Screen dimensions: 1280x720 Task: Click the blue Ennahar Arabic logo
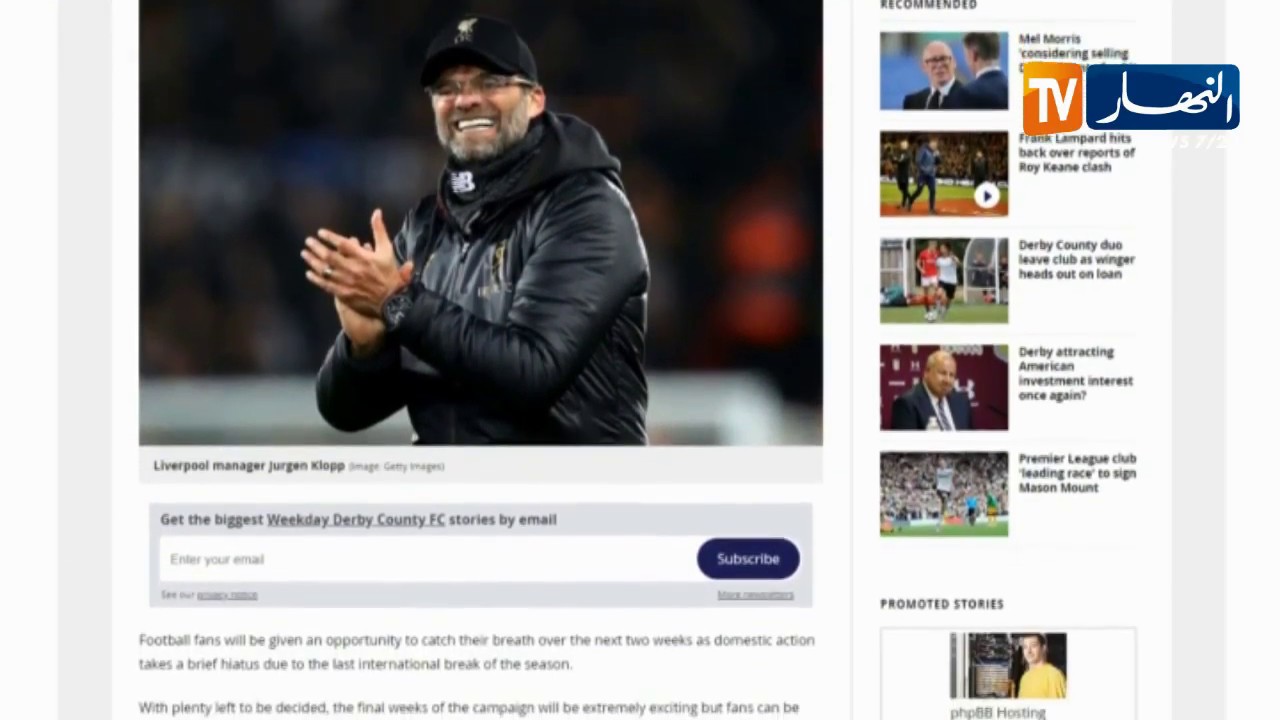(1163, 98)
